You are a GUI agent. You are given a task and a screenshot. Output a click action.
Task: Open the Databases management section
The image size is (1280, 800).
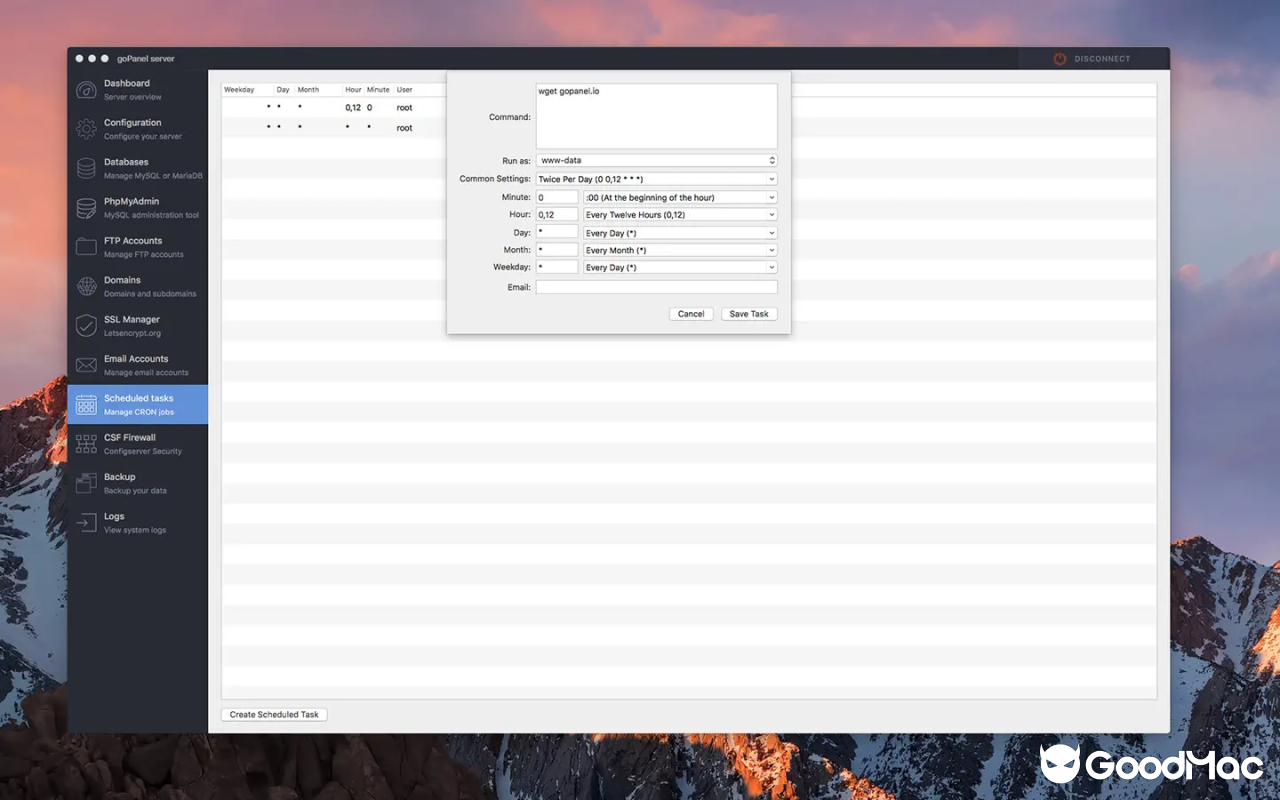tap(85, 167)
